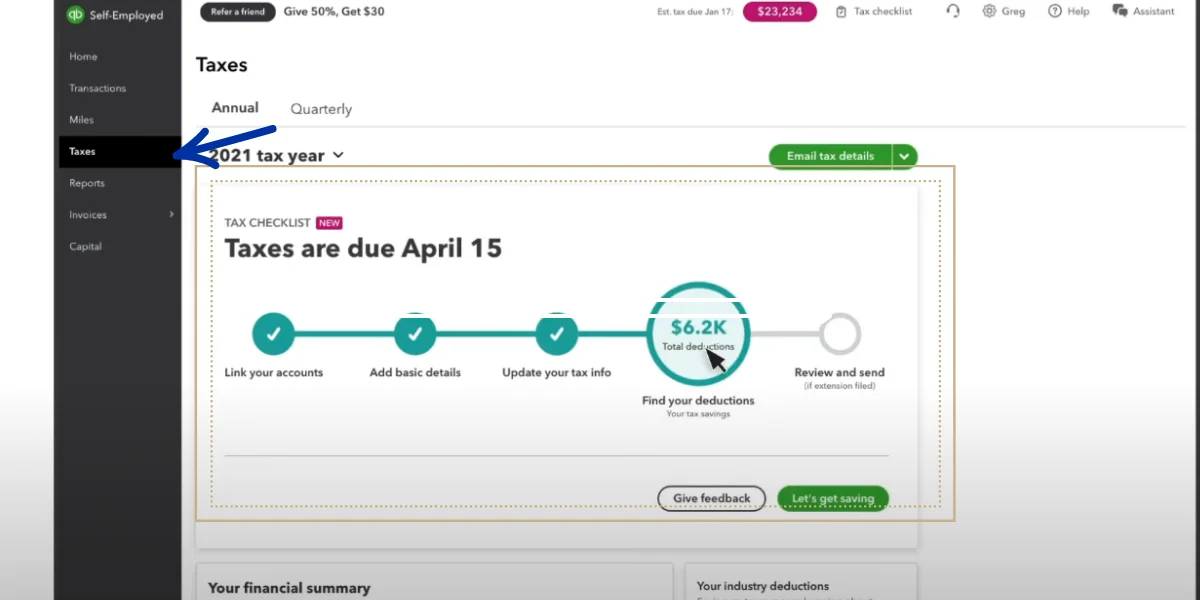This screenshot has width=1200, height=600.
Task: Click the Add basic details checkmark
Action: click(x=415, y=334)
